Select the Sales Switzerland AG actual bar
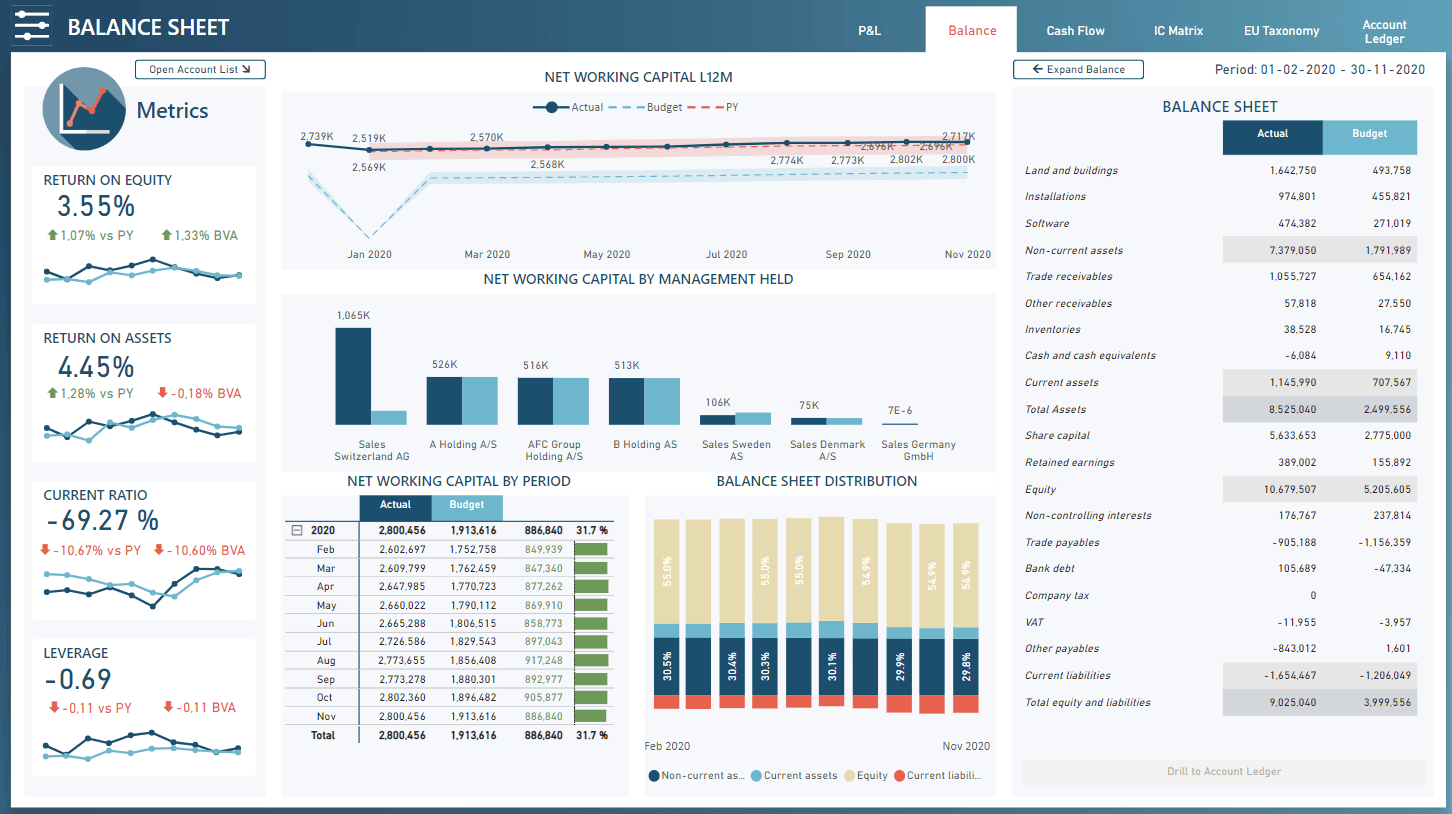 (x=353, y=377)
